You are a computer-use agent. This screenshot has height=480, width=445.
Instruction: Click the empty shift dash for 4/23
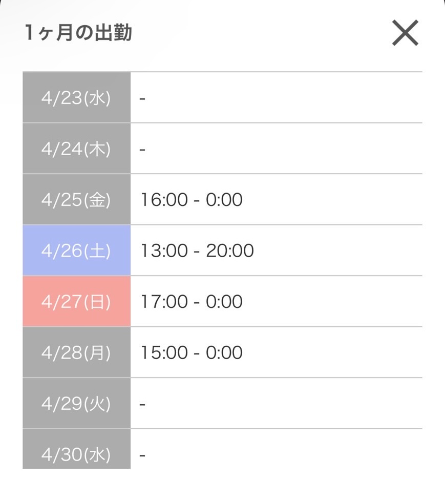[142, 99]
